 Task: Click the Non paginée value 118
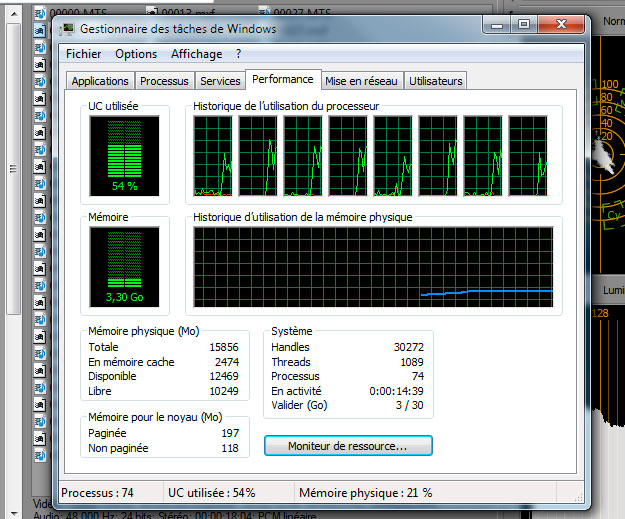[x=230, y=448]
